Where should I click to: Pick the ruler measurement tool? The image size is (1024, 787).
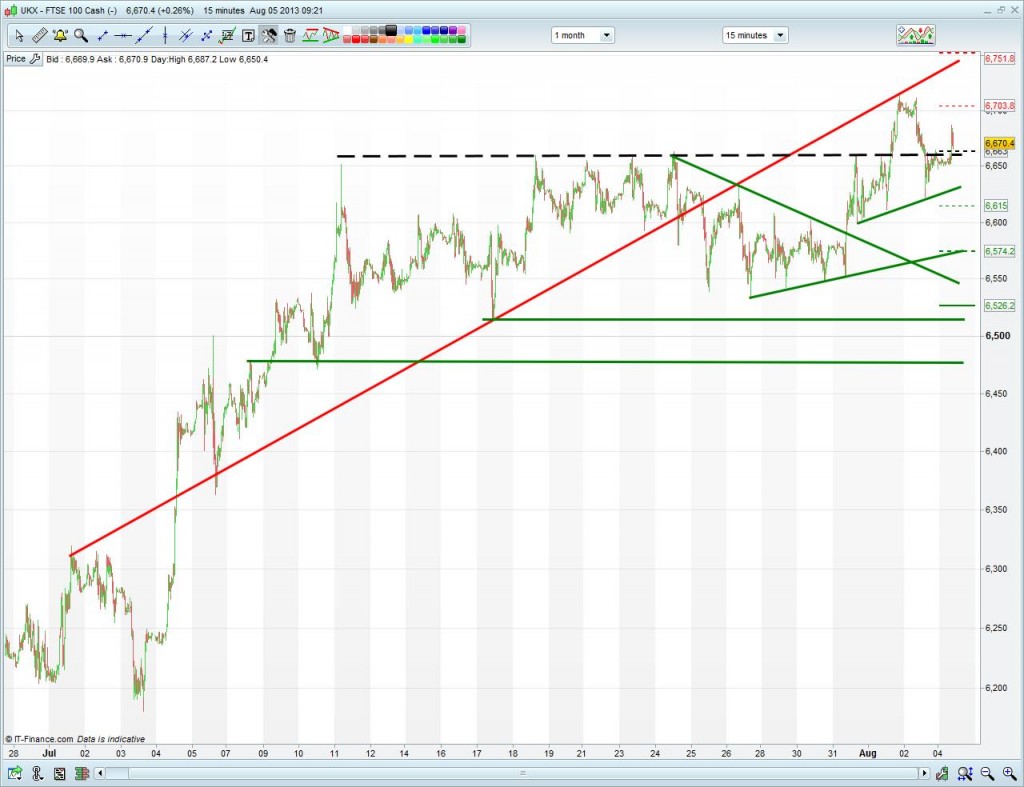(40, 35)
